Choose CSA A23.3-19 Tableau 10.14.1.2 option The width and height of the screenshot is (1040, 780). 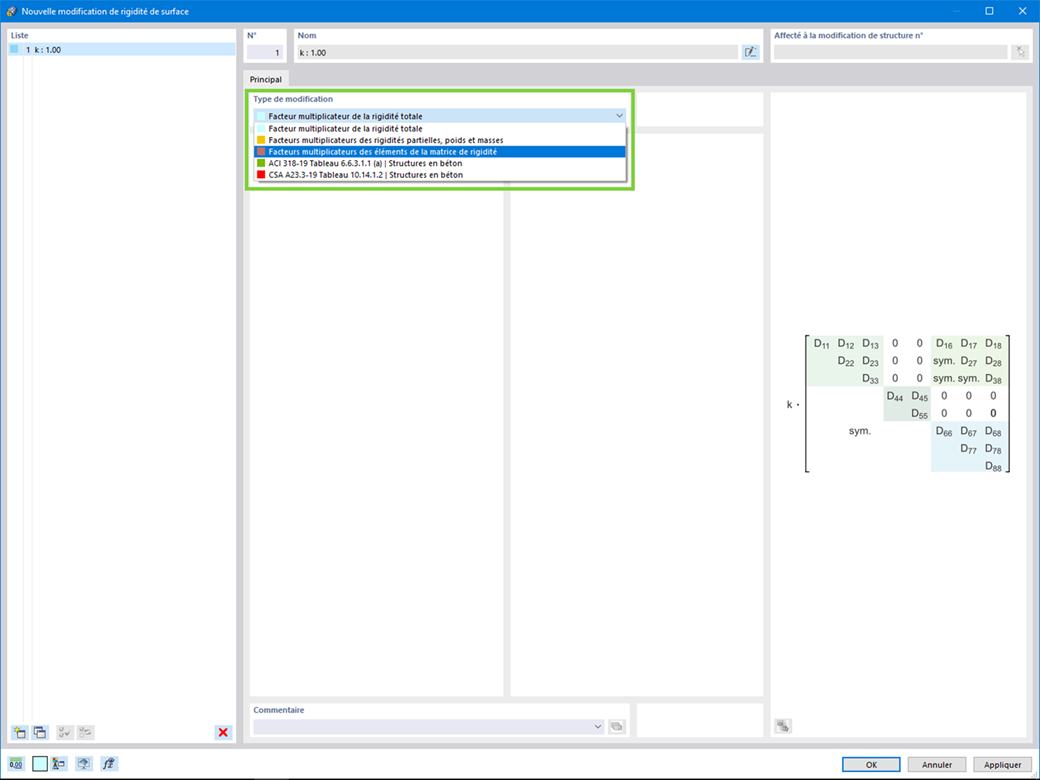[x=440, y=175]
